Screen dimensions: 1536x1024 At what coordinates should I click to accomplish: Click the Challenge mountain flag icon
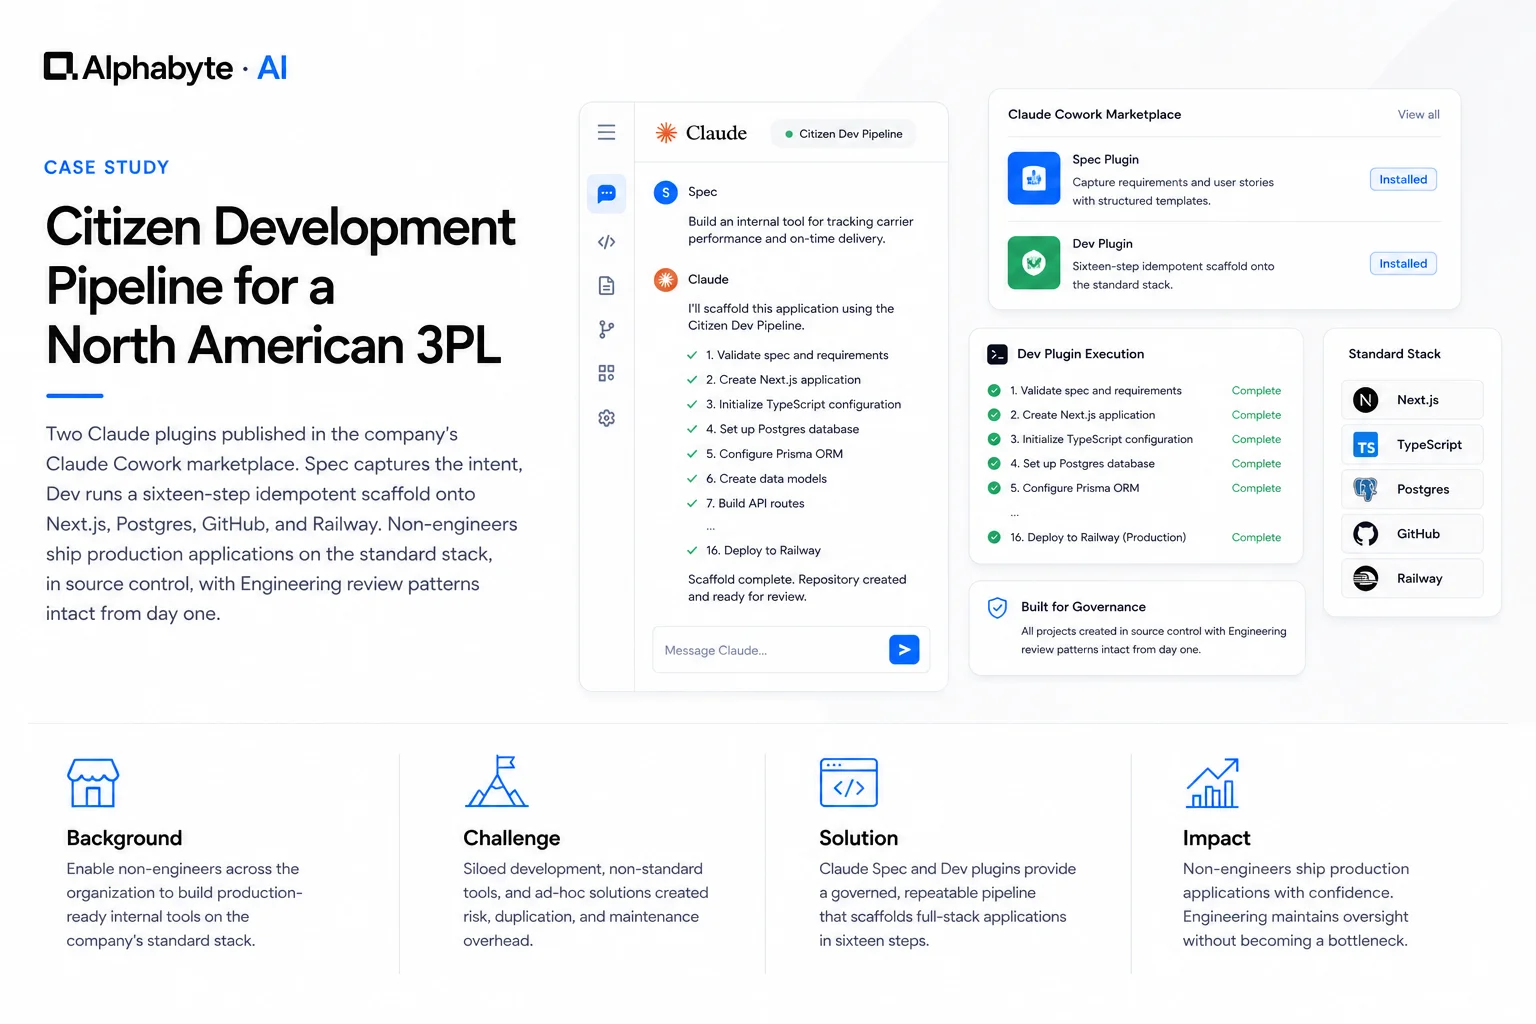[x=496, y=781]
